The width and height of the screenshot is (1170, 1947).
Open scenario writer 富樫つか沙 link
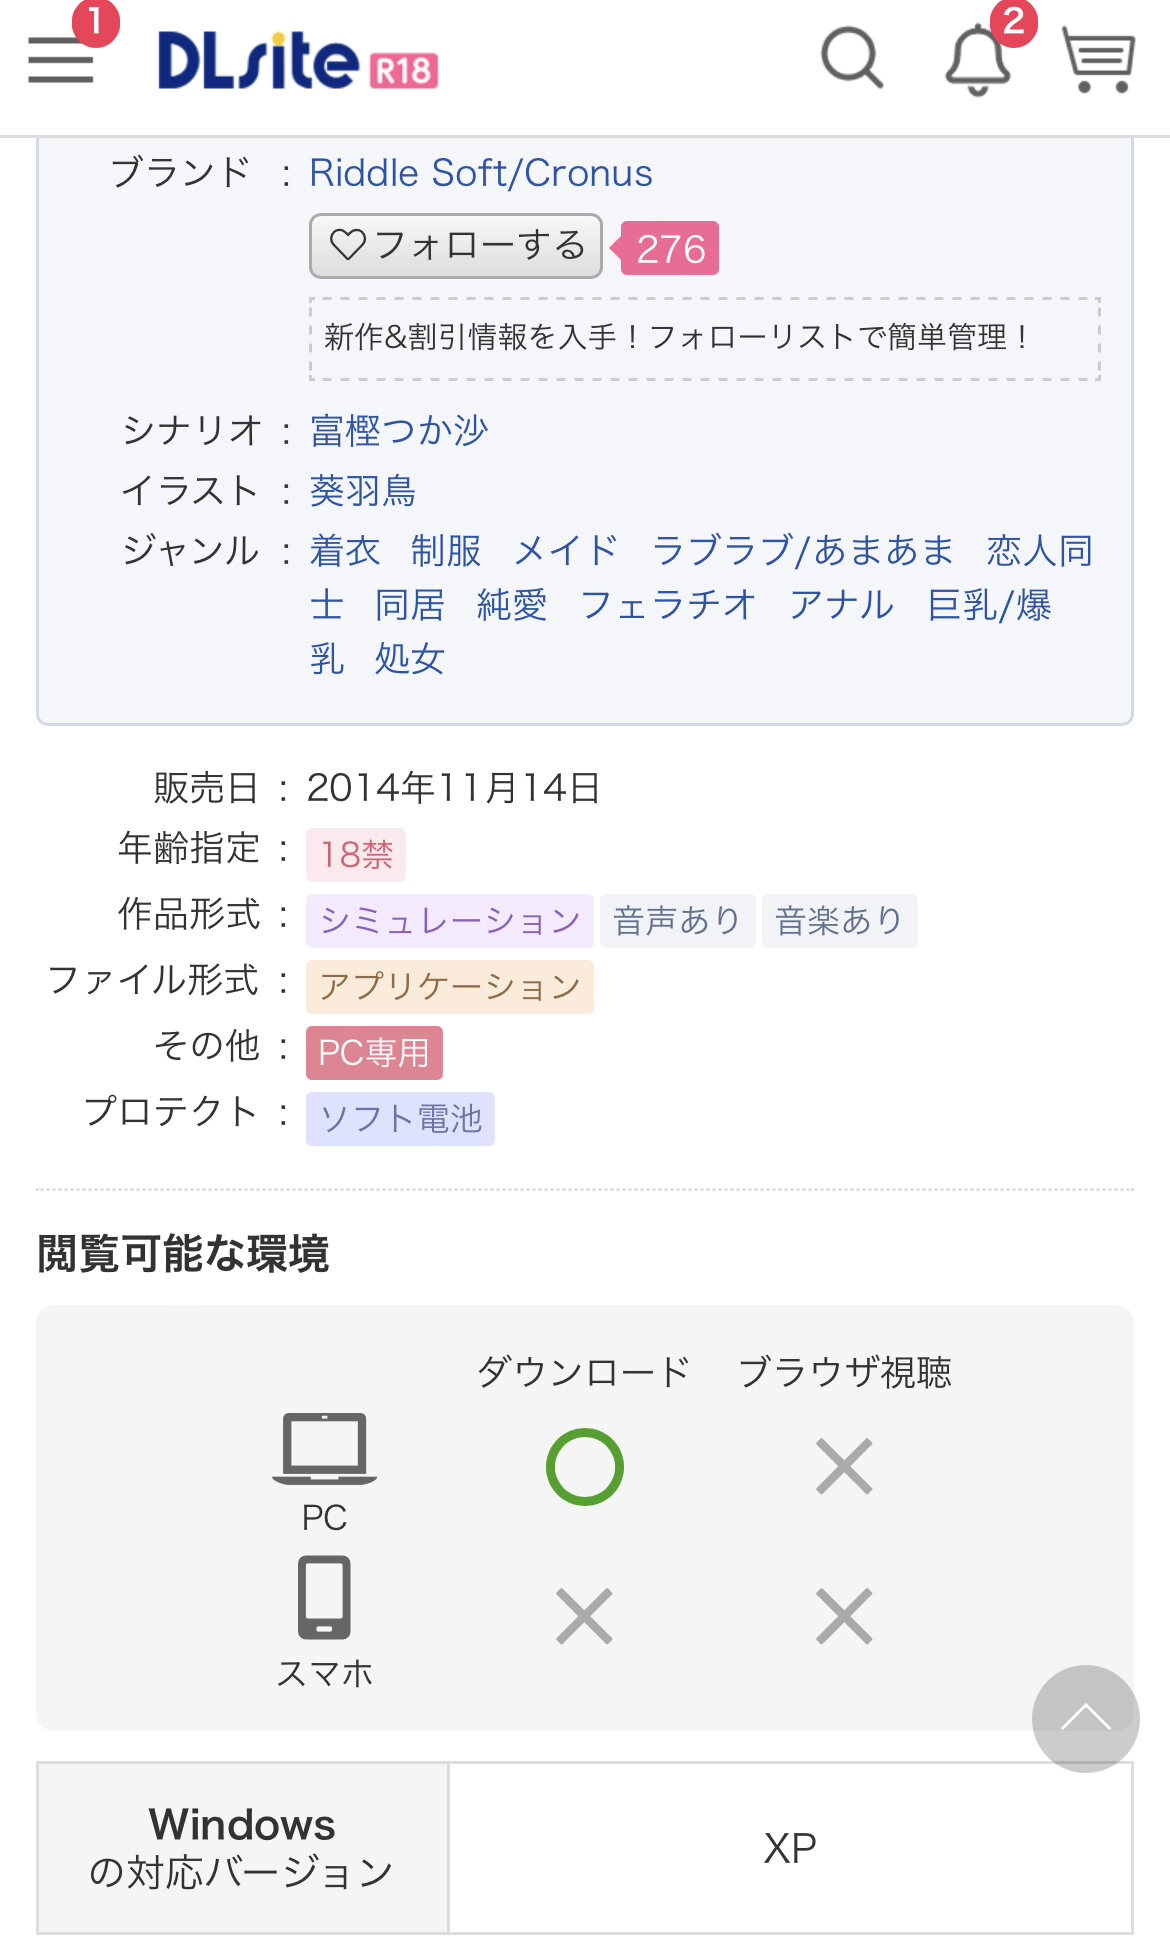pos(399,431)
